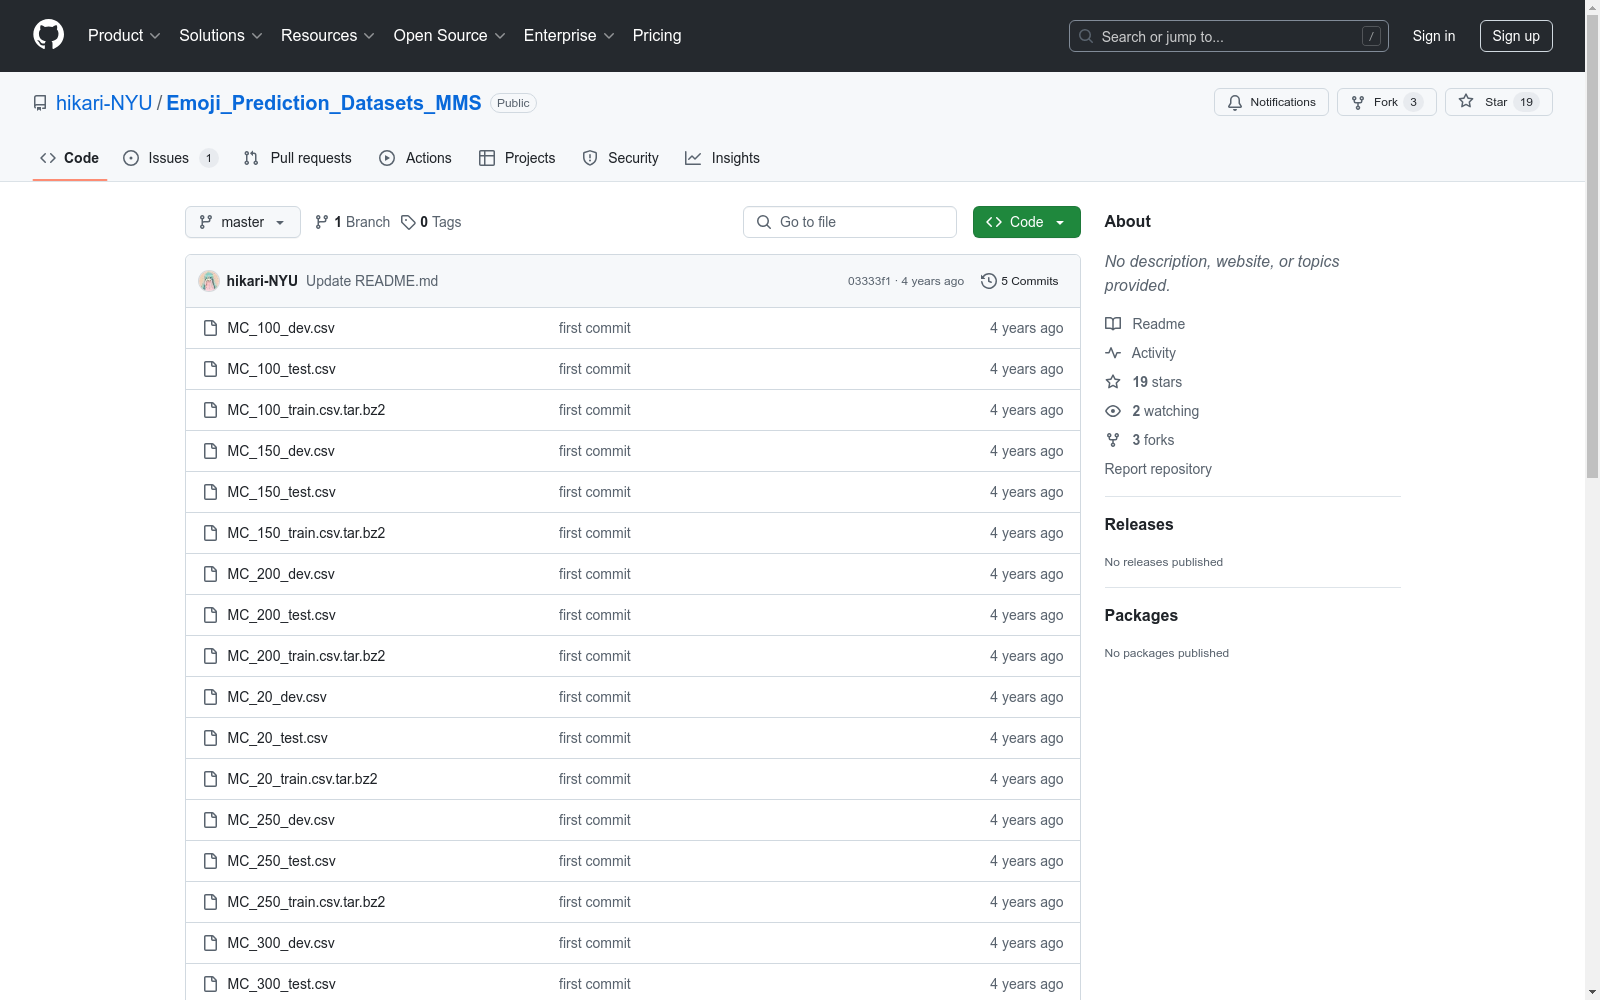
Task: Click the file icon beside MC_150_test.csv
Action: (210, 492)
